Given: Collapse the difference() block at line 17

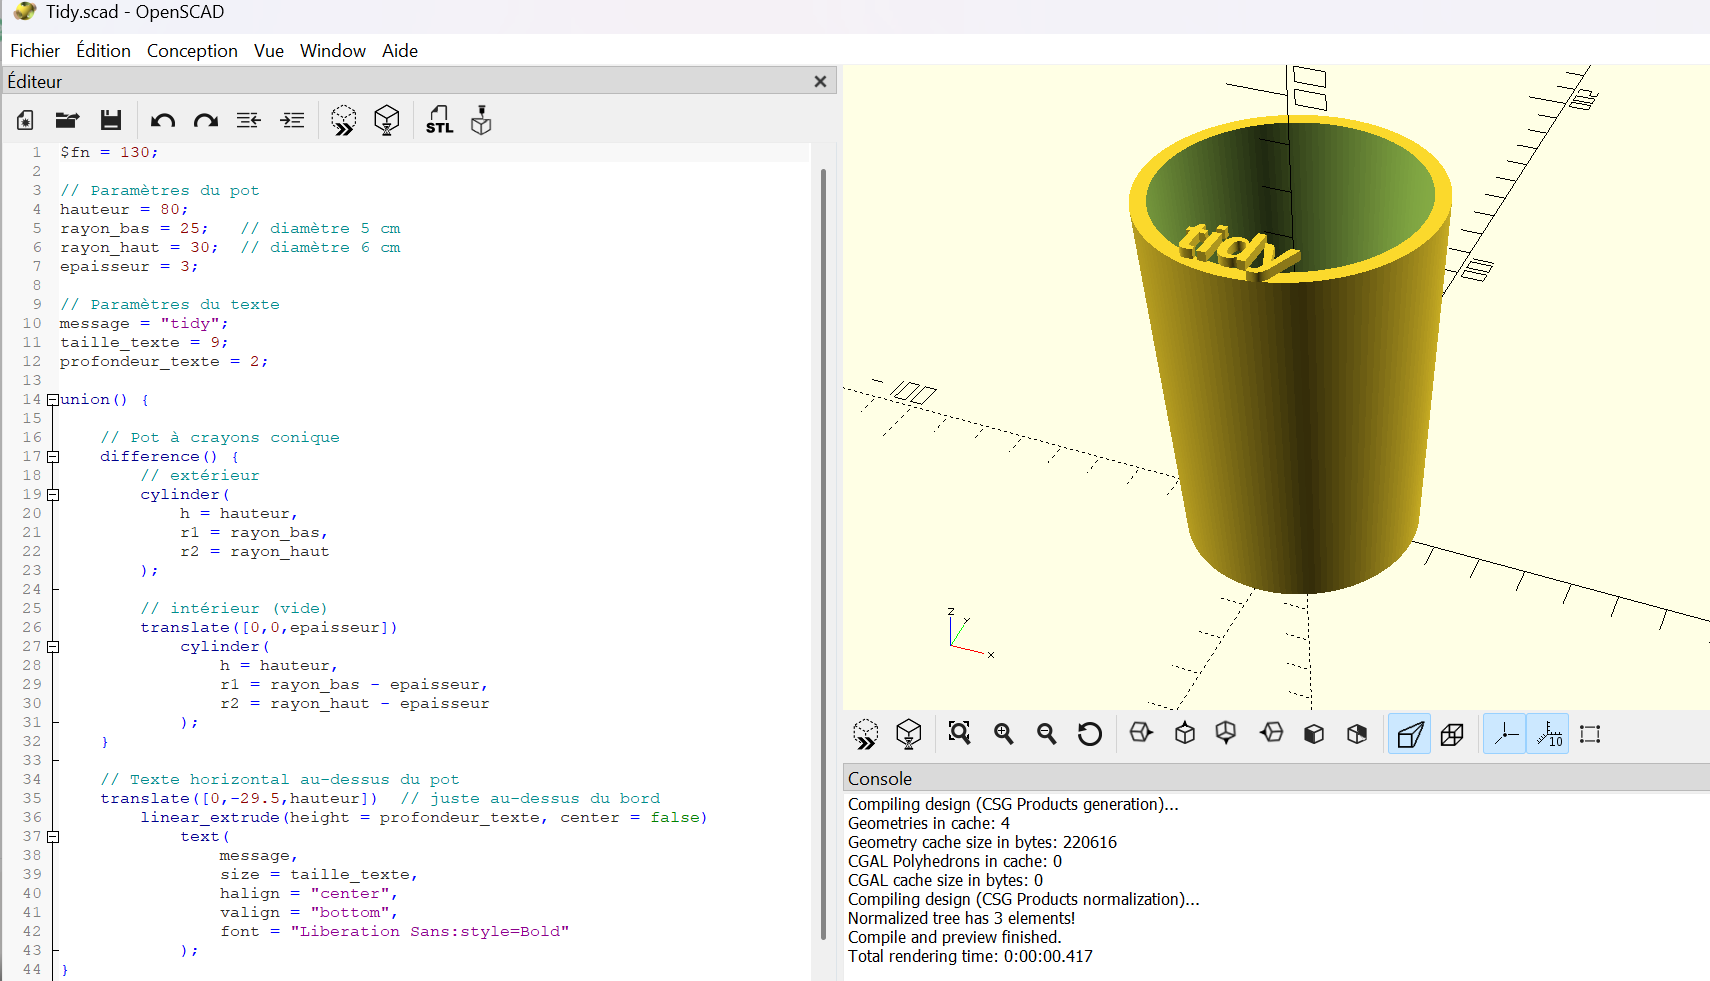Looking at the screenshot, I should pos(53,457).
